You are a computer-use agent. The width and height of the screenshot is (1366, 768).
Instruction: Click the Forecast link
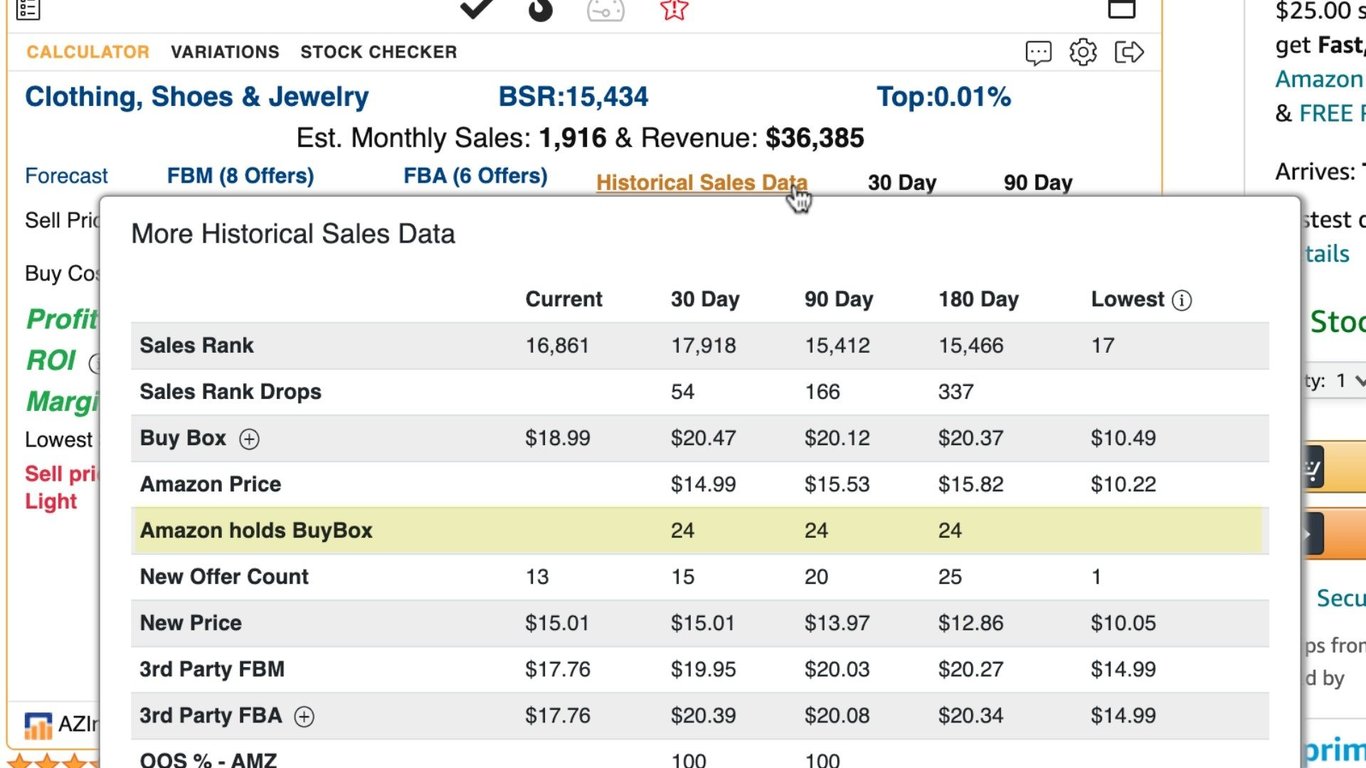point(66,177)
